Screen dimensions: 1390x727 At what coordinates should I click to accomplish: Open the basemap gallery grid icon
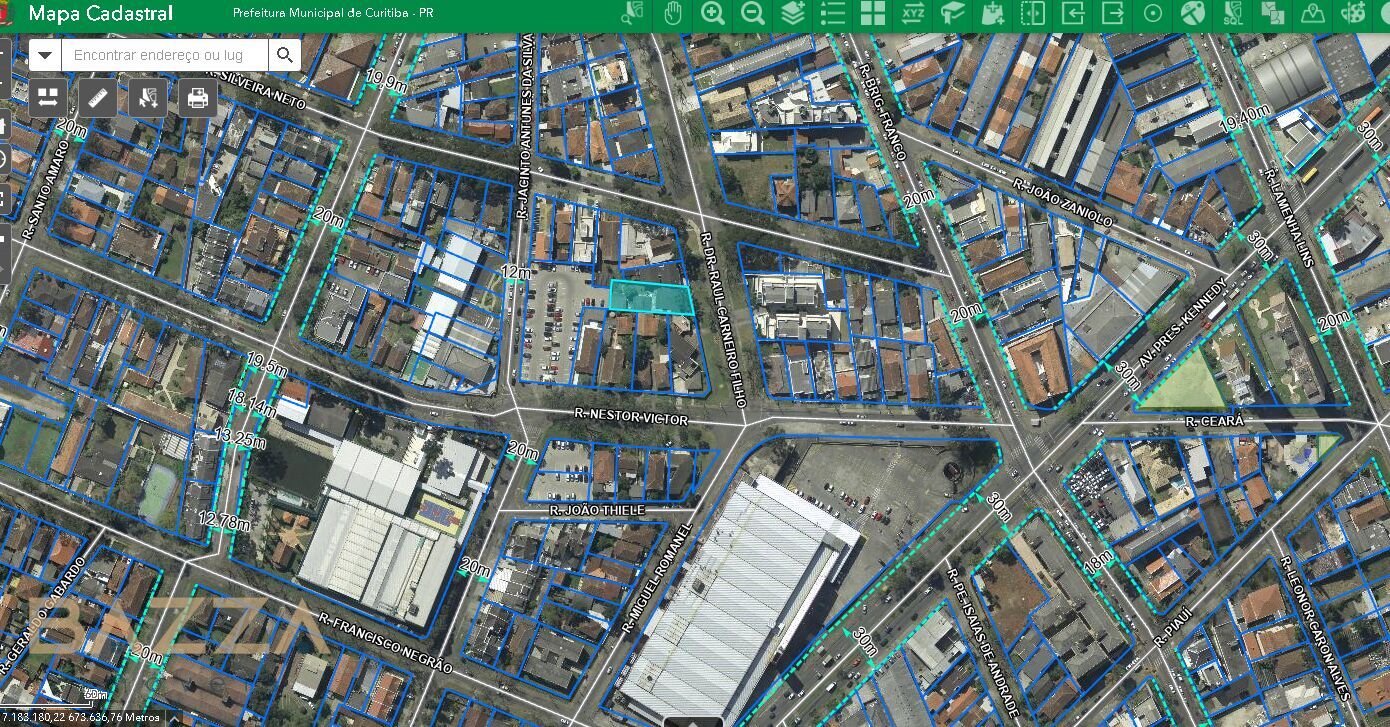pyautogui.click(x=873, y=14)
